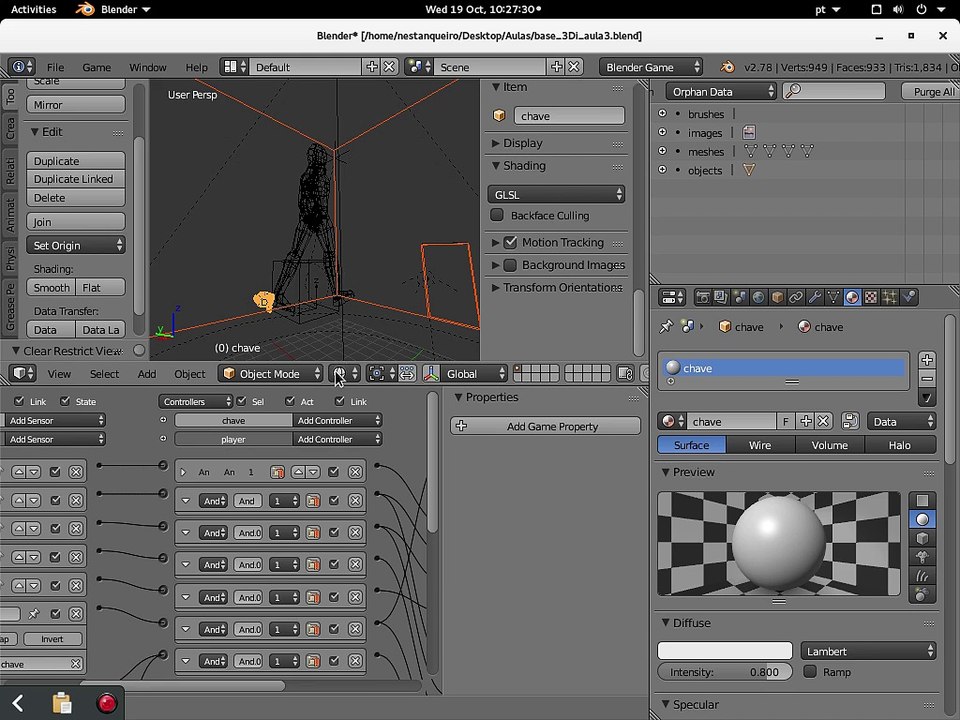Enable Backface Culling checkbox

[497, 215]
